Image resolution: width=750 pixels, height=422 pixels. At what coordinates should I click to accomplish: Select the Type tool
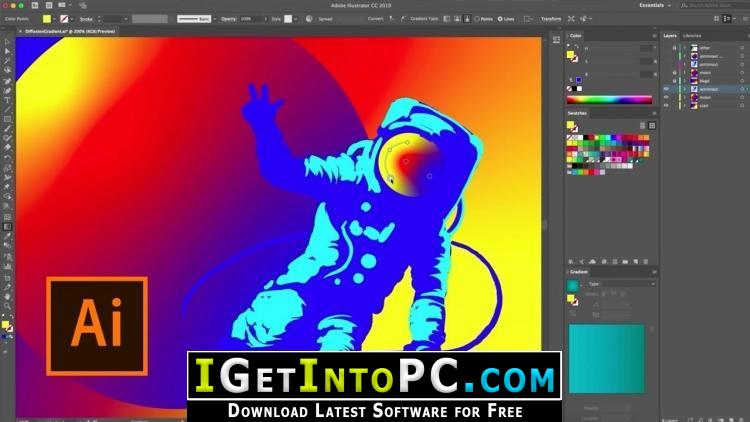pos(7,100)
